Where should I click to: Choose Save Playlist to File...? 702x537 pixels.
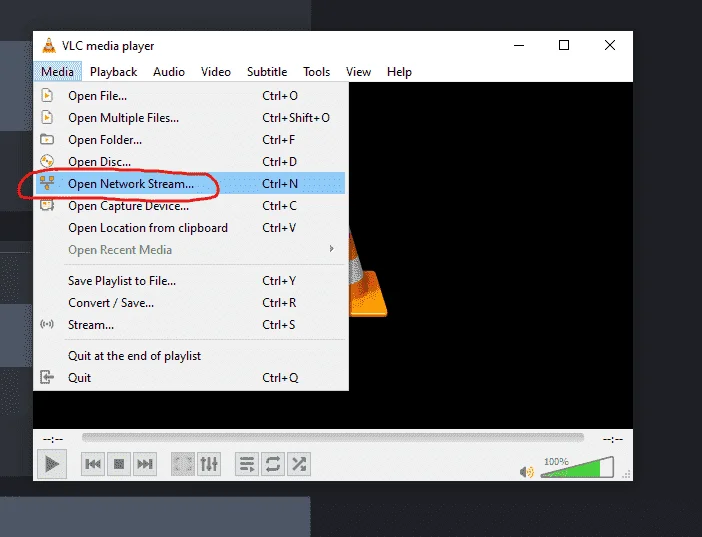pos(190,281)
